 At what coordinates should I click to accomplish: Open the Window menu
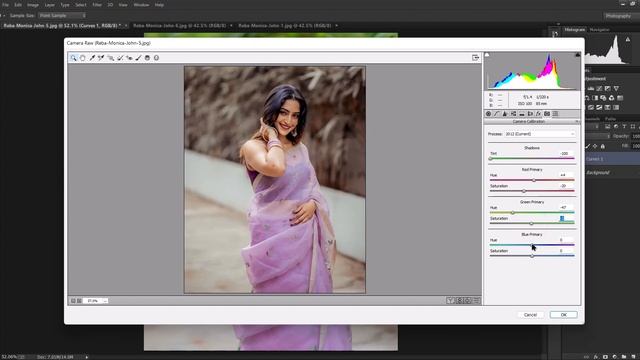pos(141,5)
